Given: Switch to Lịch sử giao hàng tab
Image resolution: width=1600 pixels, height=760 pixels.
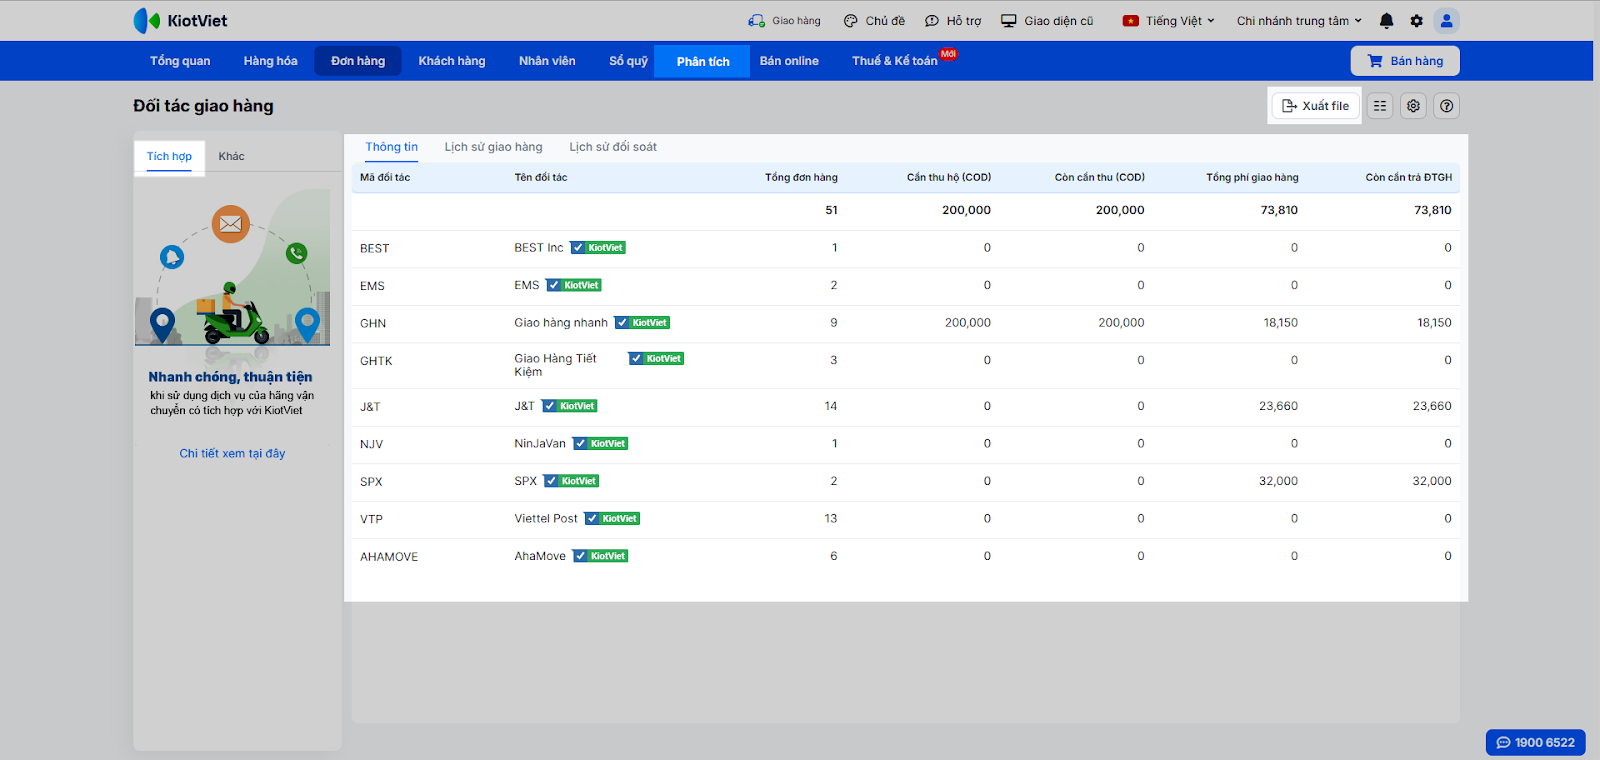Looking at the screenshot, I should pos(493,147).
